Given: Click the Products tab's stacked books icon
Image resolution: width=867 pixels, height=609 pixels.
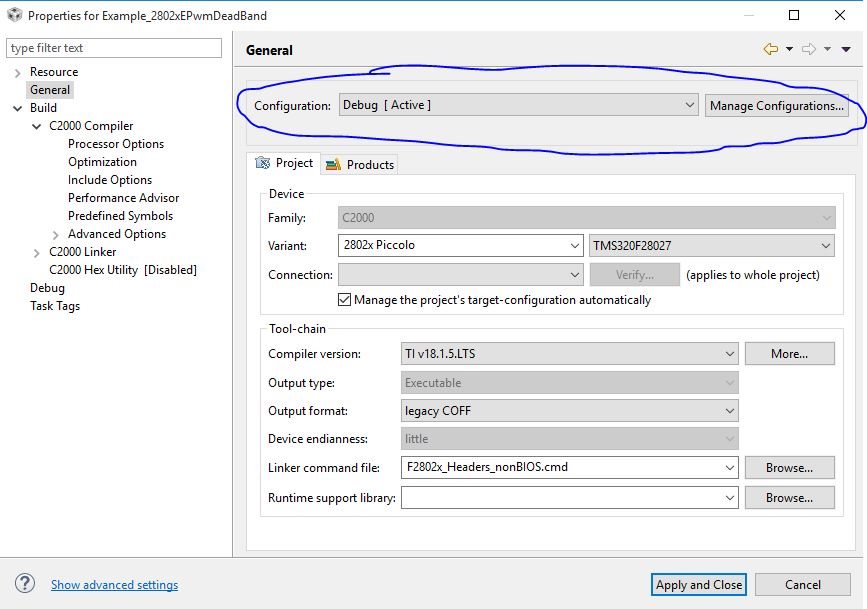Looking at the screenshot, I should (331, 164).
